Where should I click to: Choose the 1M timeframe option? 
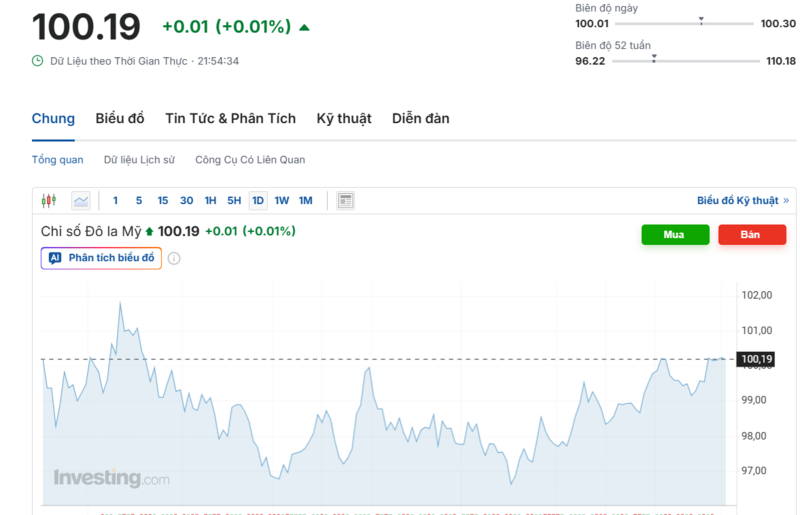click(x=306, y=200)
